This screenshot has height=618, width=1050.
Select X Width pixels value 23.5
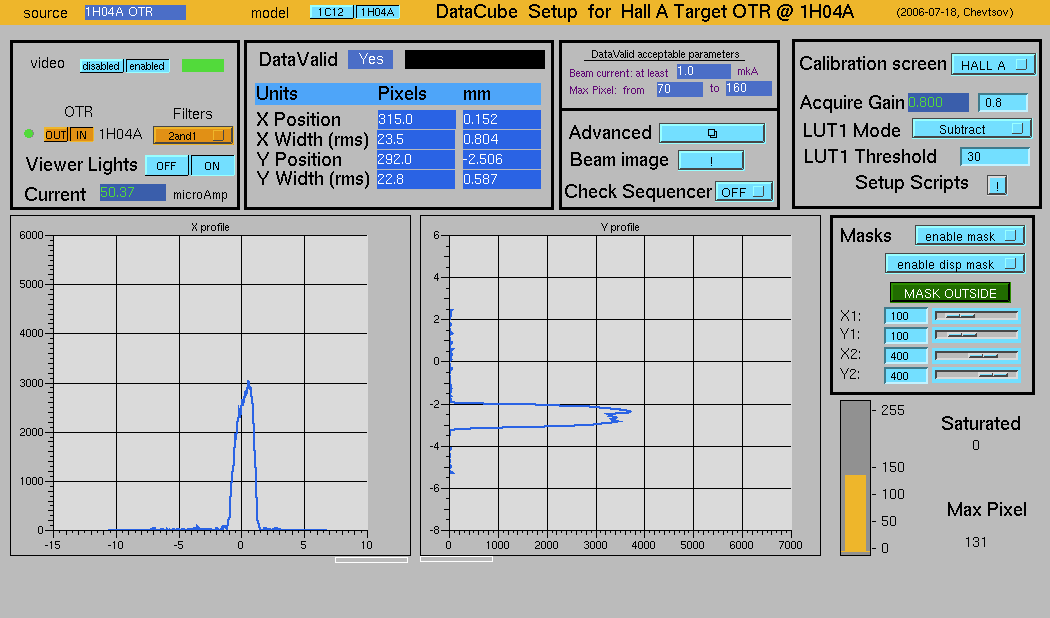(417, 139)
